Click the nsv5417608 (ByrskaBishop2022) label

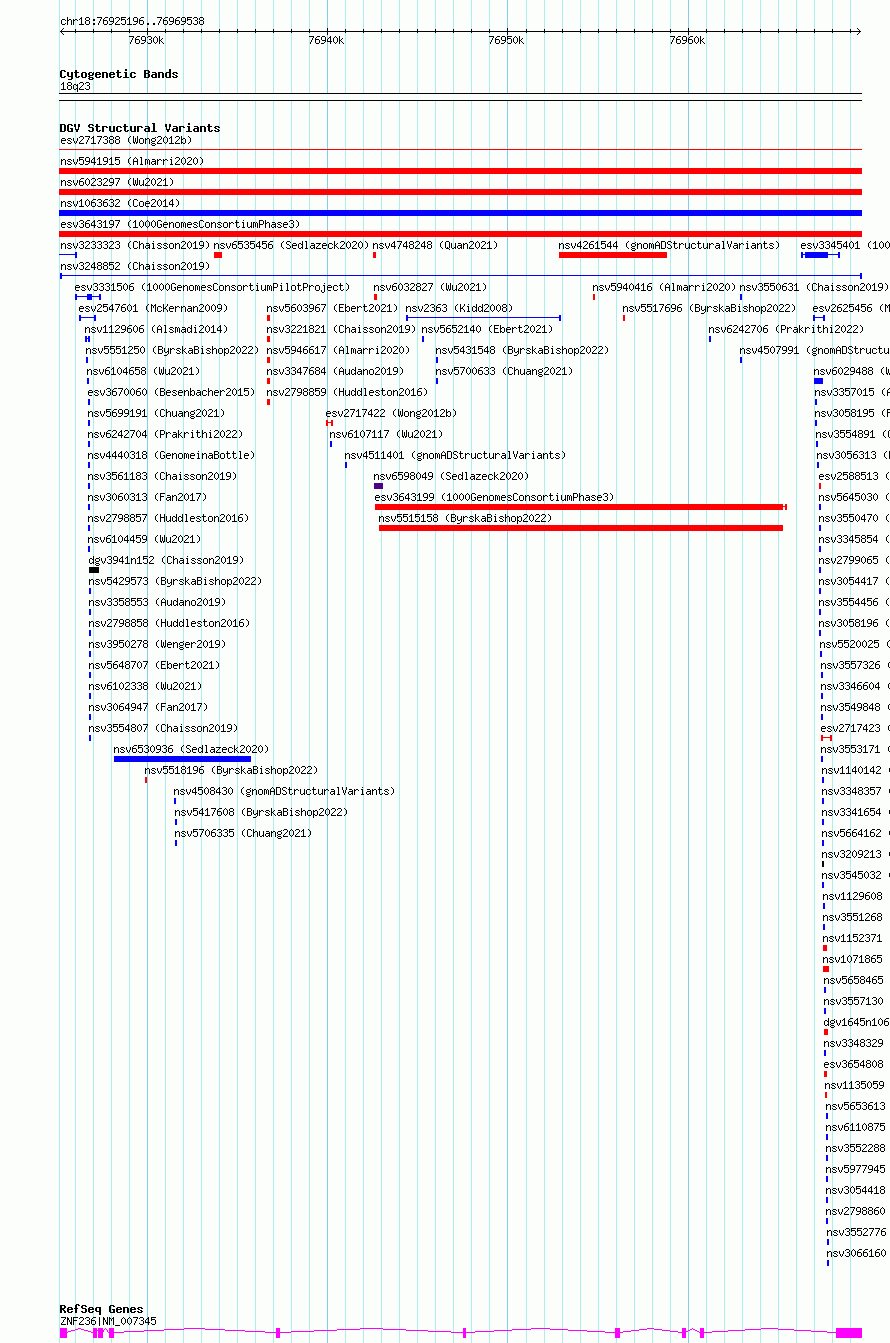pyautogui.click(x=261, y=812)
